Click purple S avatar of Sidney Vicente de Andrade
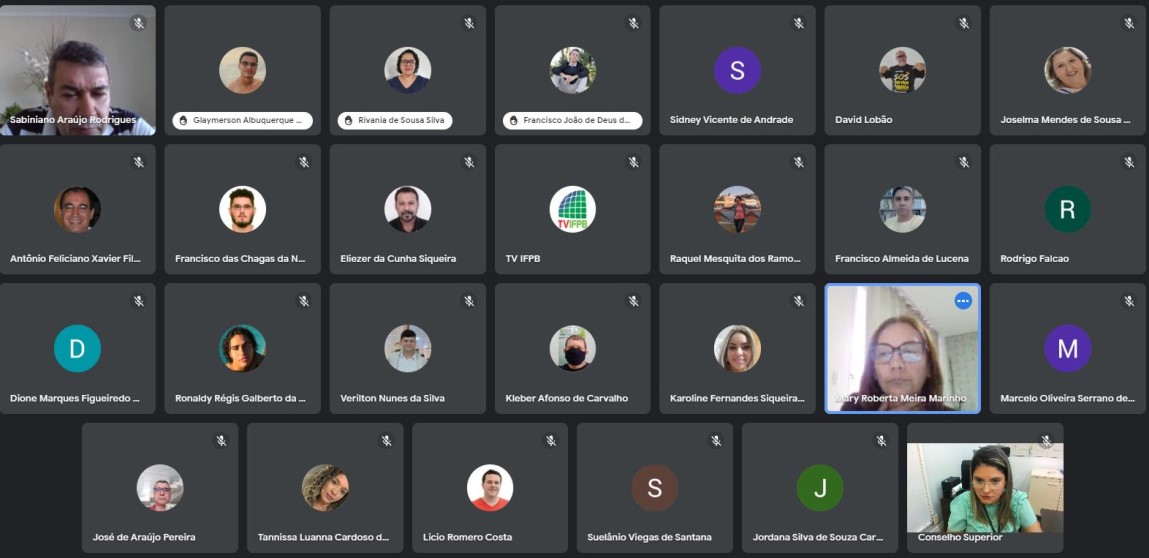This screenshot has width=1149, height=558. (737, 70)
